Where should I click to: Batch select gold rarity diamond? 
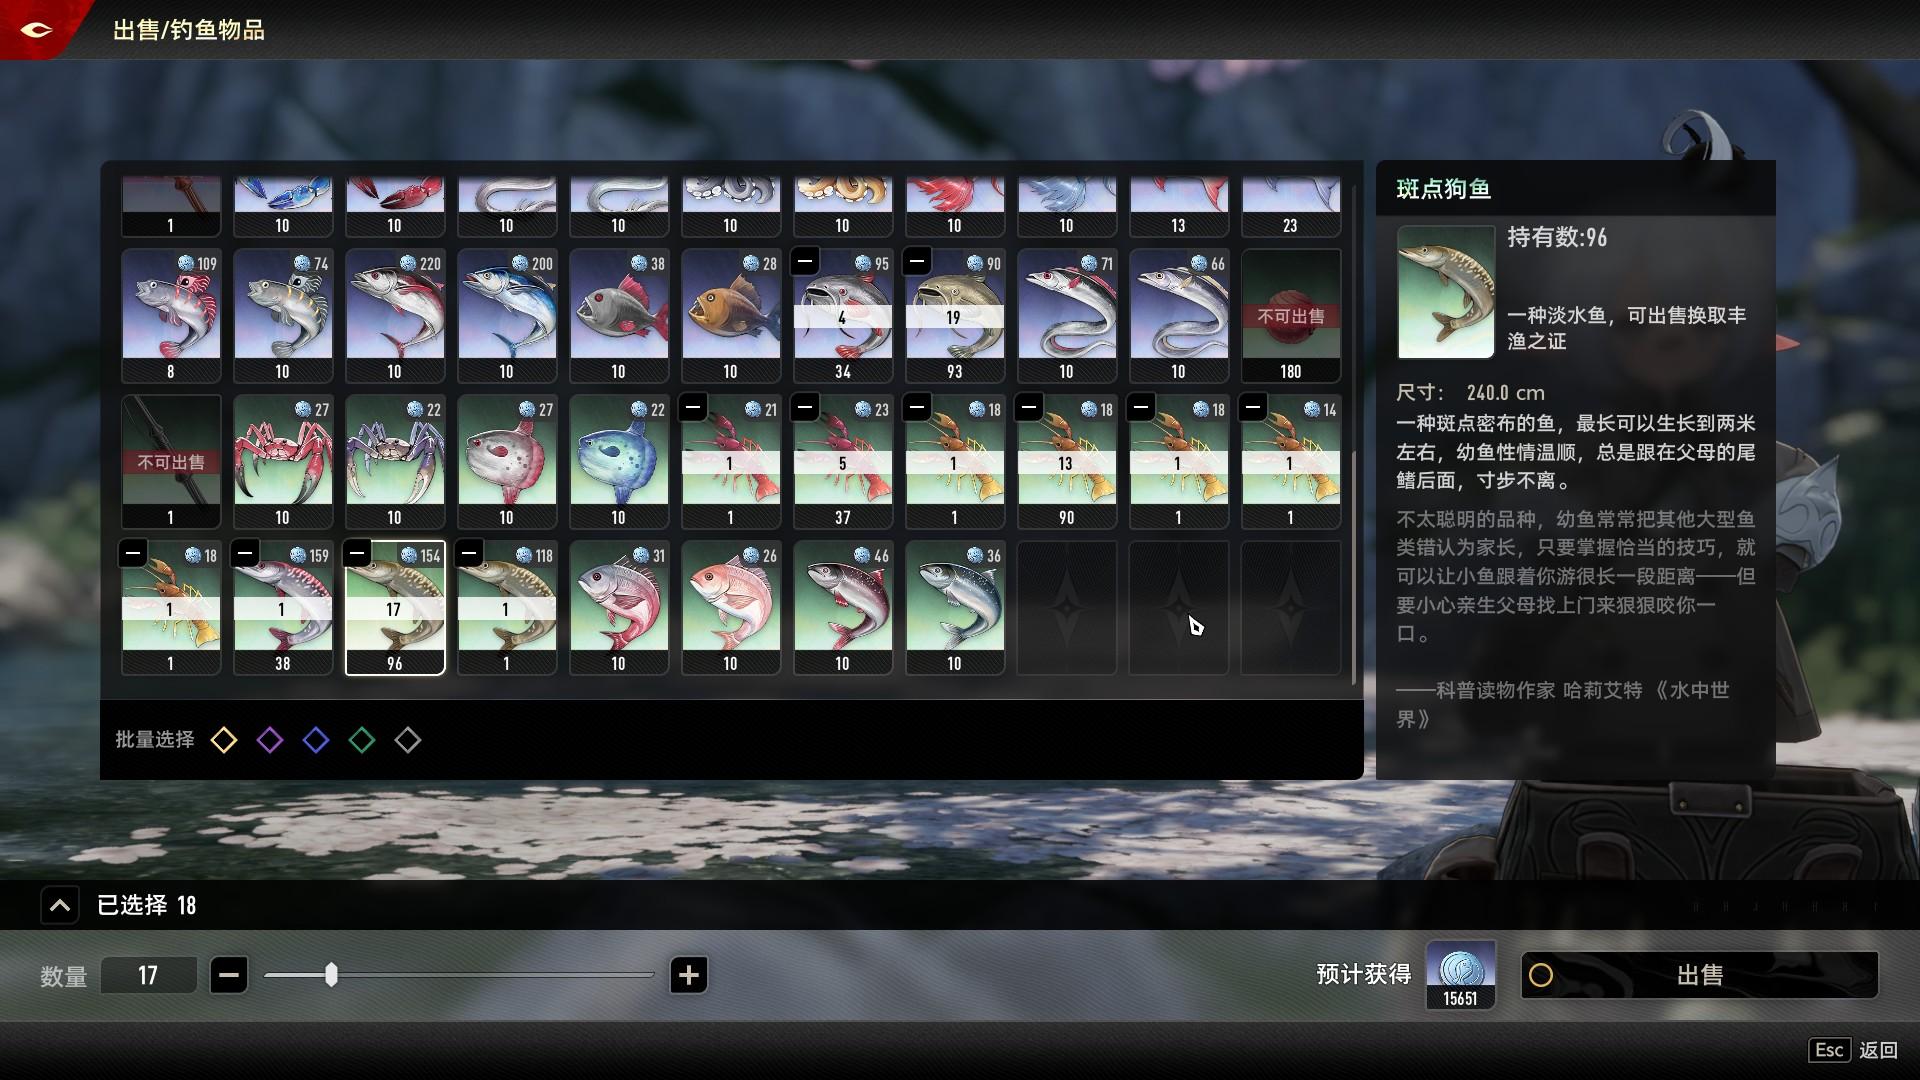pyautogui.click(x=224, y=740)
